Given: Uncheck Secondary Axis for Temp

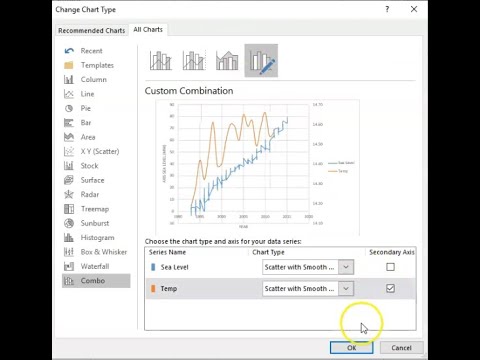Looking at the screenshot, I should 390,288.
